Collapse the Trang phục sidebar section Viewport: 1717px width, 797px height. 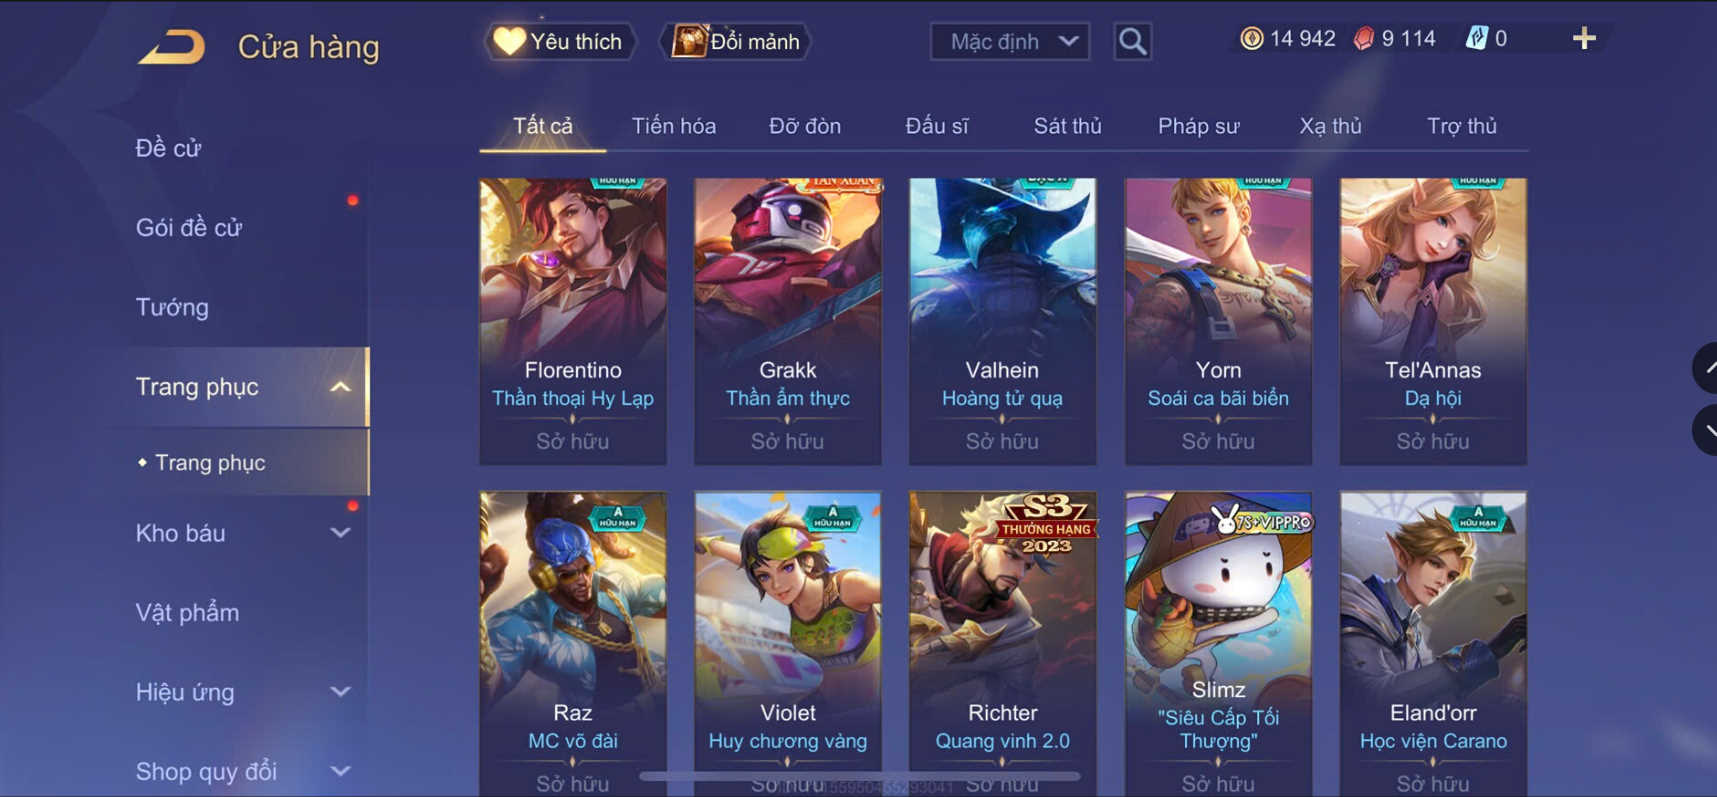pos(340,387)
